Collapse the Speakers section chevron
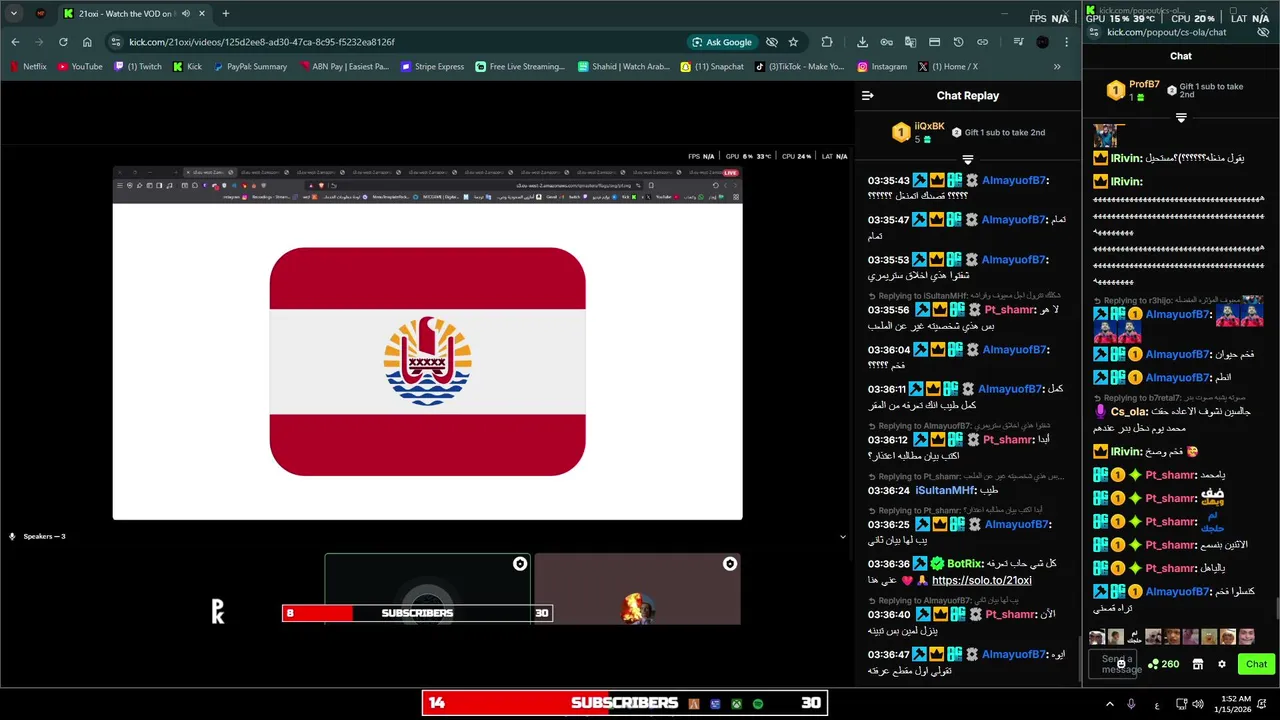The width and height of the screenshot is (1280, 720). [842, 537]
